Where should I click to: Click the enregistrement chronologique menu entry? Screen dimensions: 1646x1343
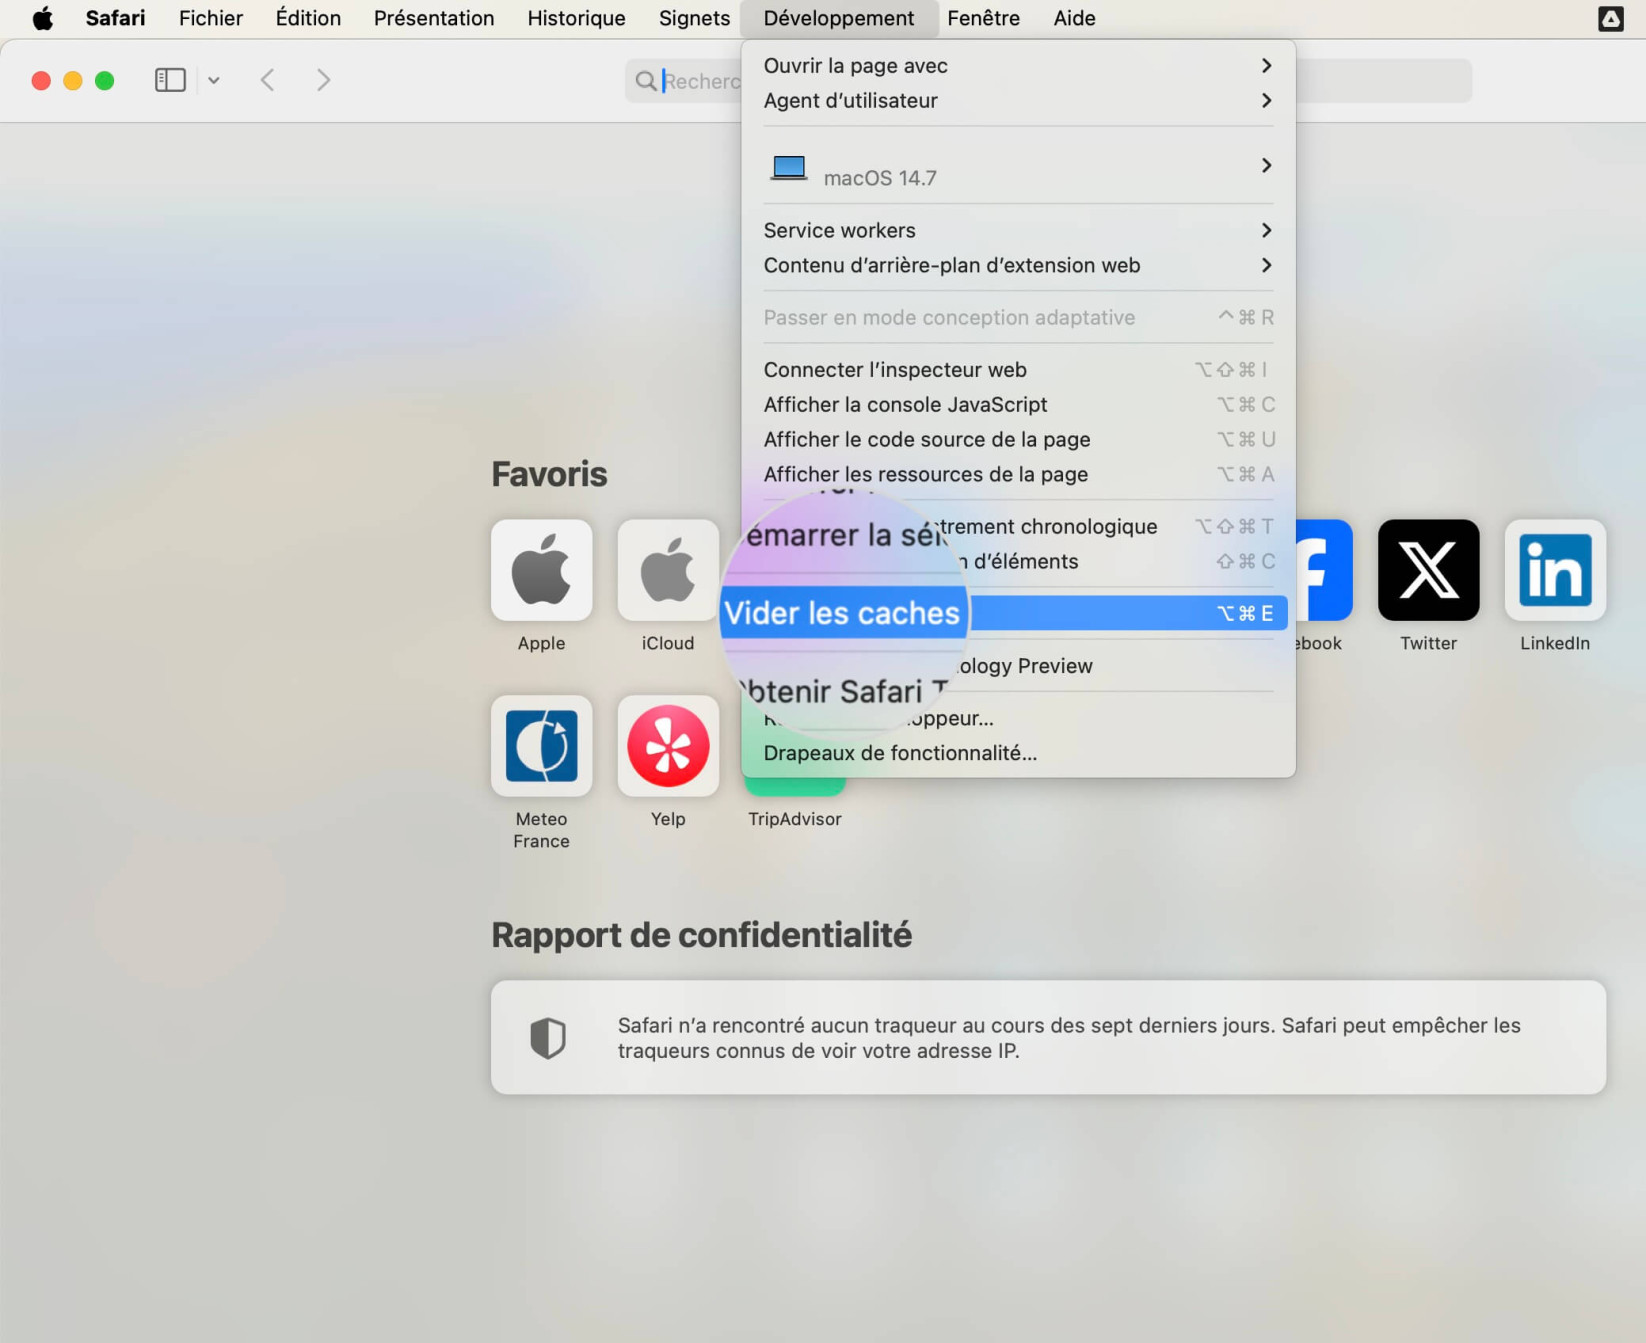(x=1018, y=526)
